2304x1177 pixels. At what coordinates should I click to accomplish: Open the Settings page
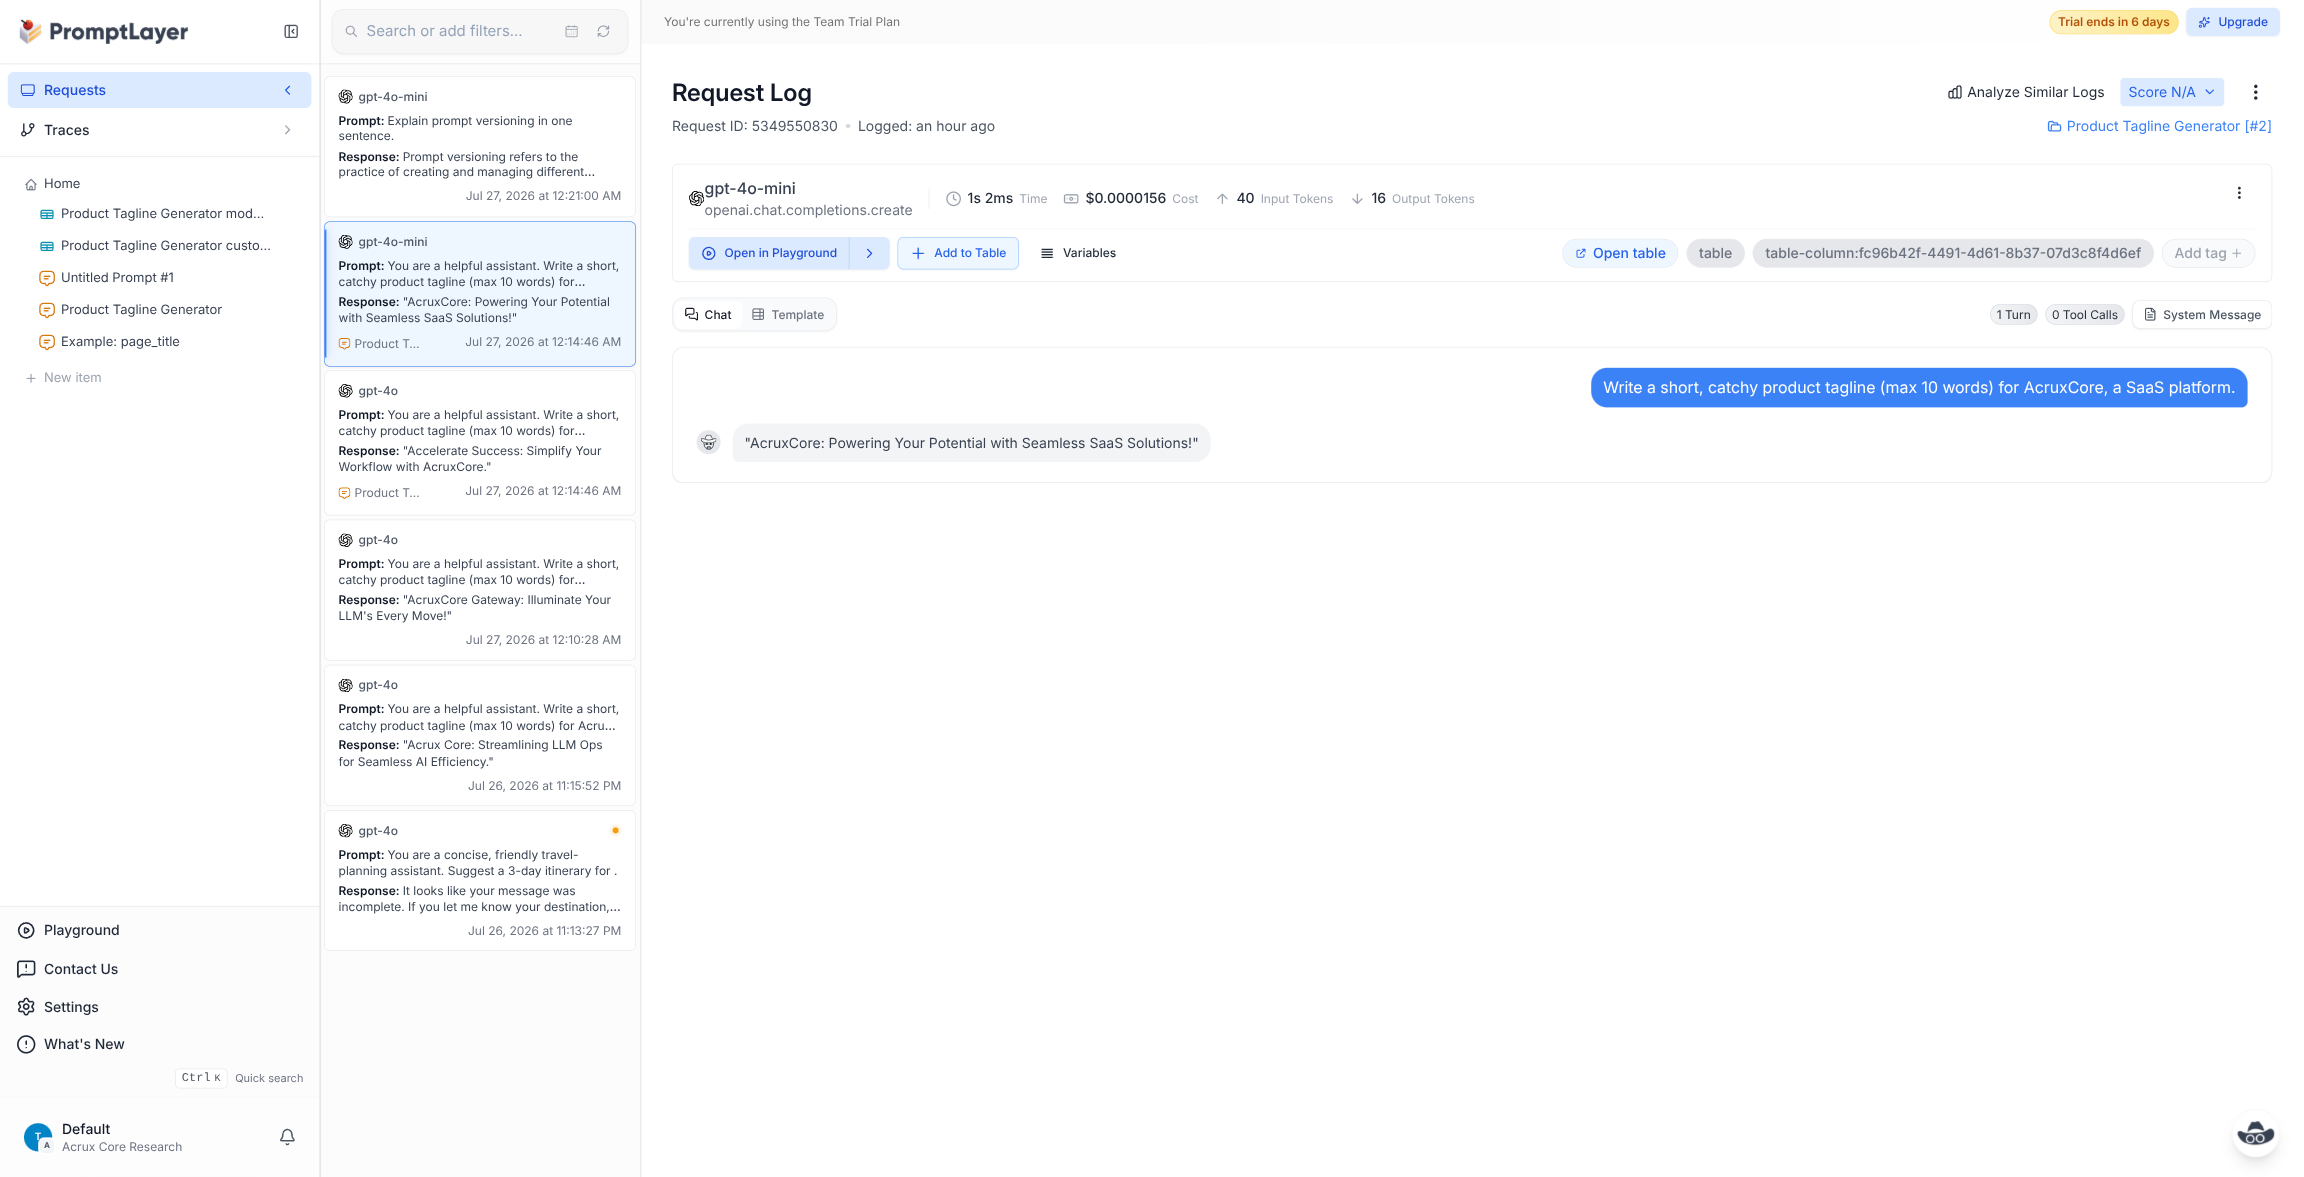click(x=71, y=1007)
